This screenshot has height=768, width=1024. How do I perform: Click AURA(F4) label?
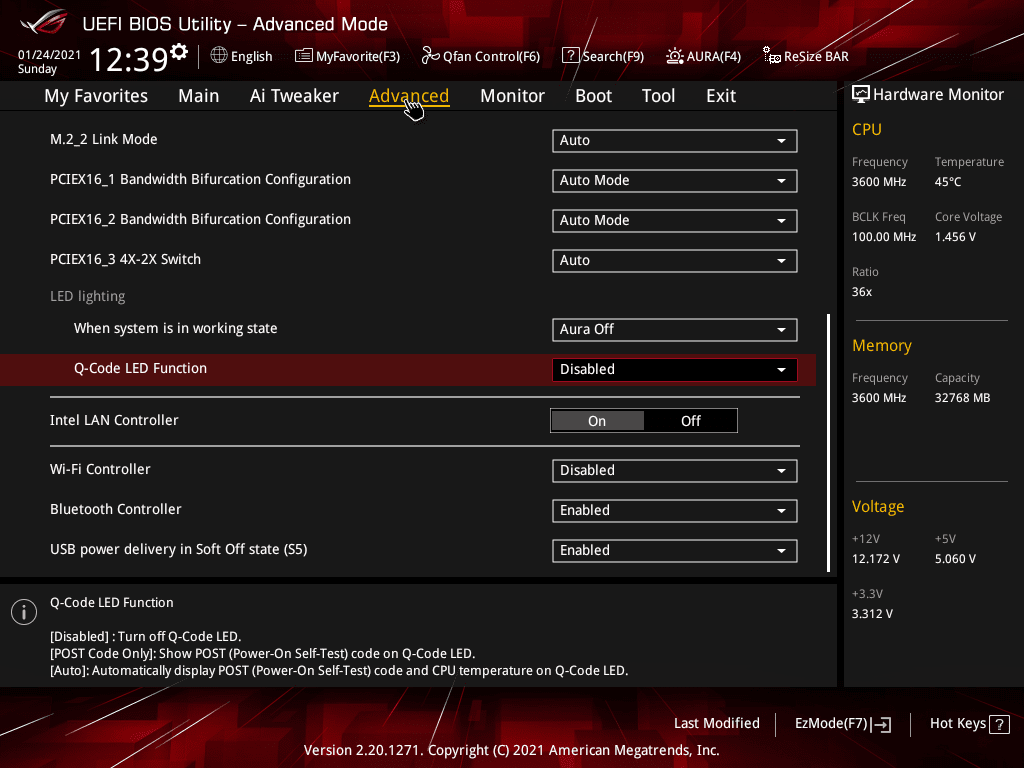point(713,56)
